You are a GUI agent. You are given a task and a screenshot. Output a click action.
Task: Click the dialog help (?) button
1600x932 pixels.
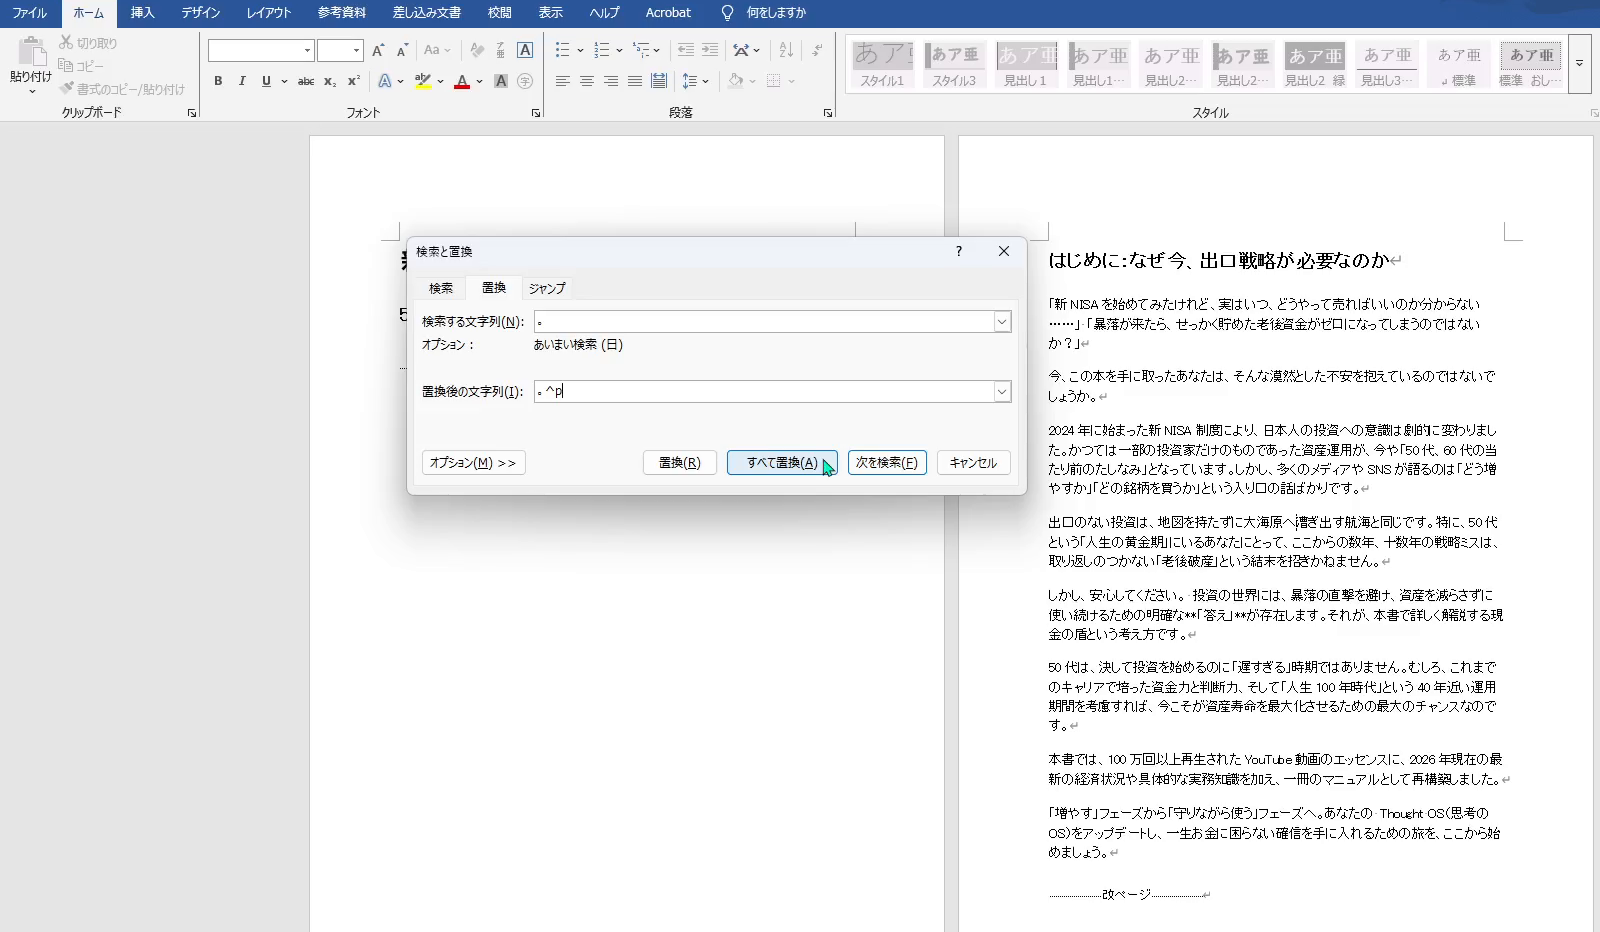tap(958, 251)
